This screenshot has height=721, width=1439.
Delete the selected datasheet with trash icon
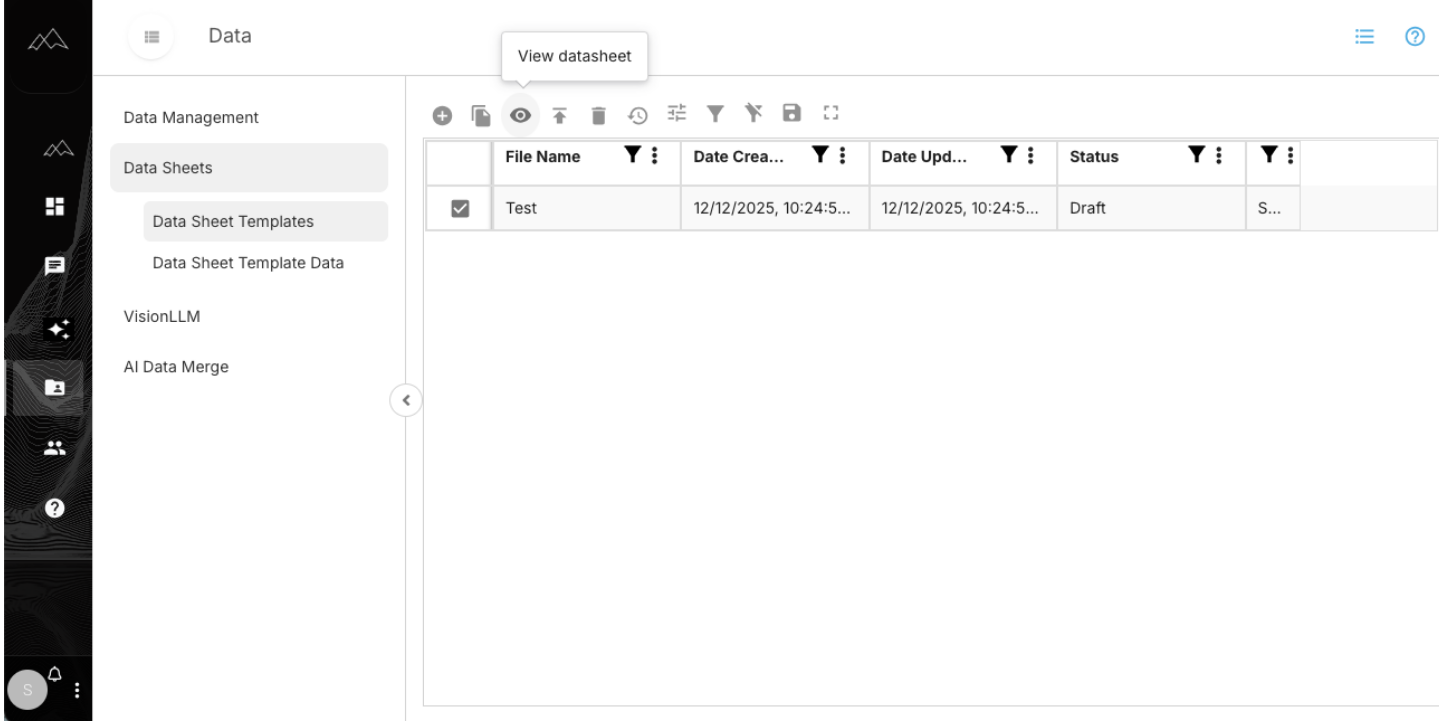598,114
